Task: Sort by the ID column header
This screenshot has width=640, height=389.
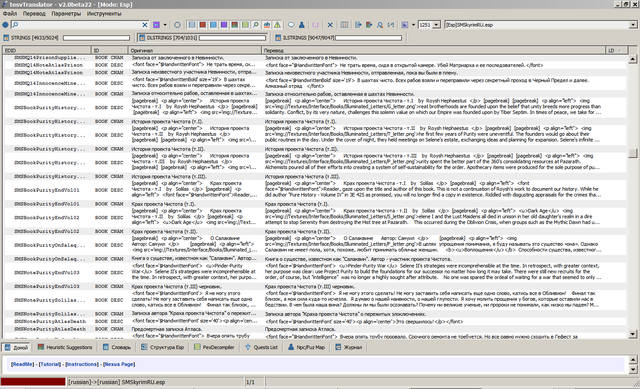Action: click(x=110, y=50)
